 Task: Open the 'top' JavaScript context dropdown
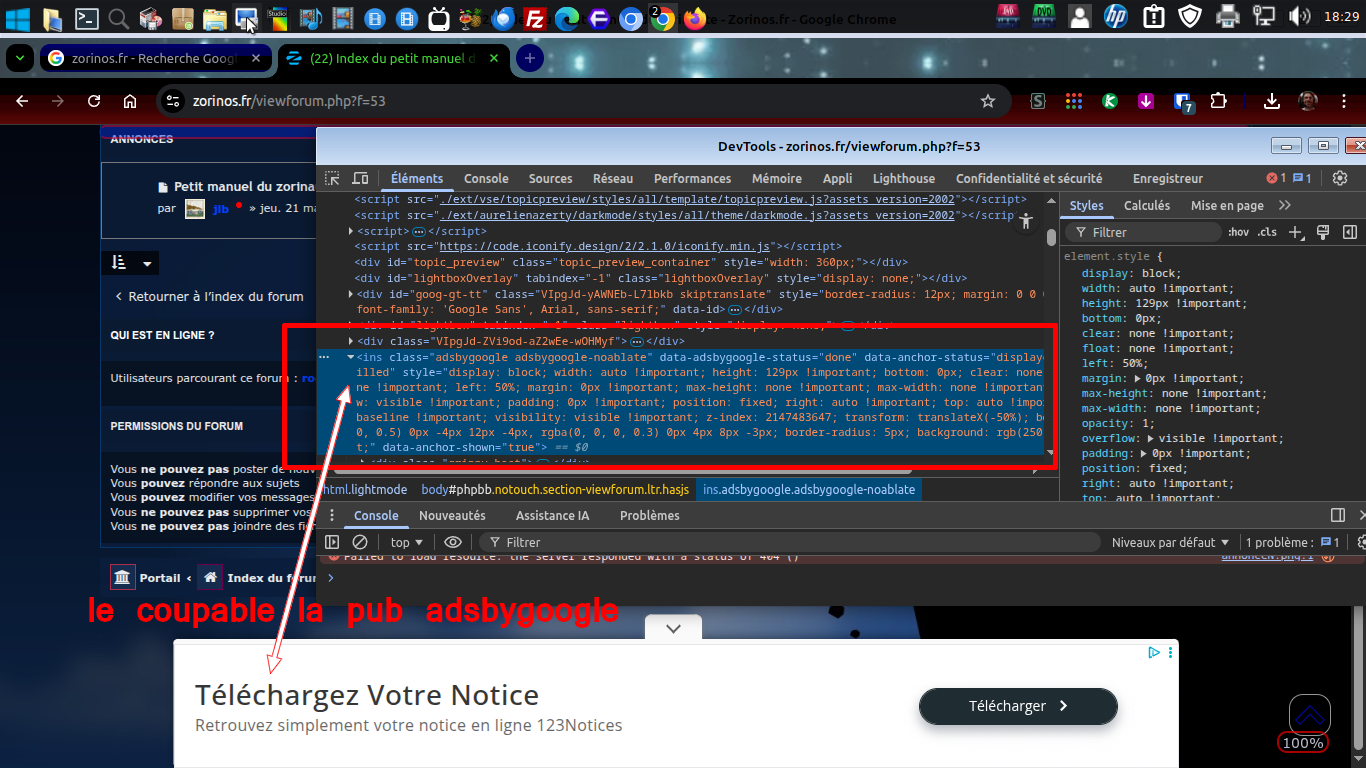(x=406, y=542)
